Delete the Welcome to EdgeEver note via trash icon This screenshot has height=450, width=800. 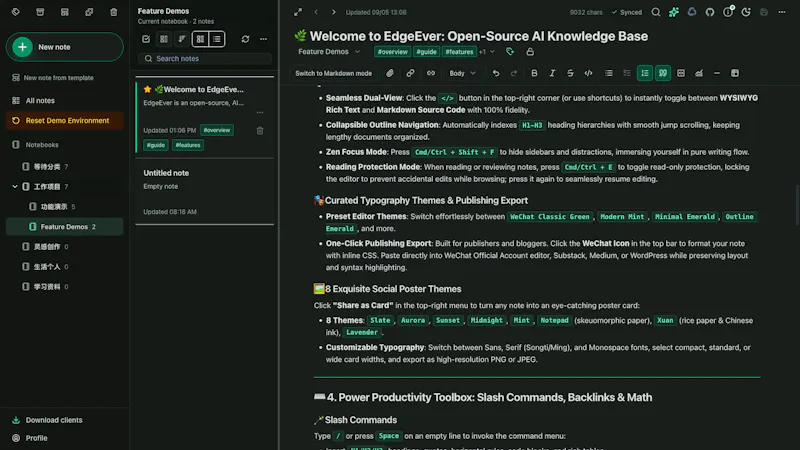[260, 131]
